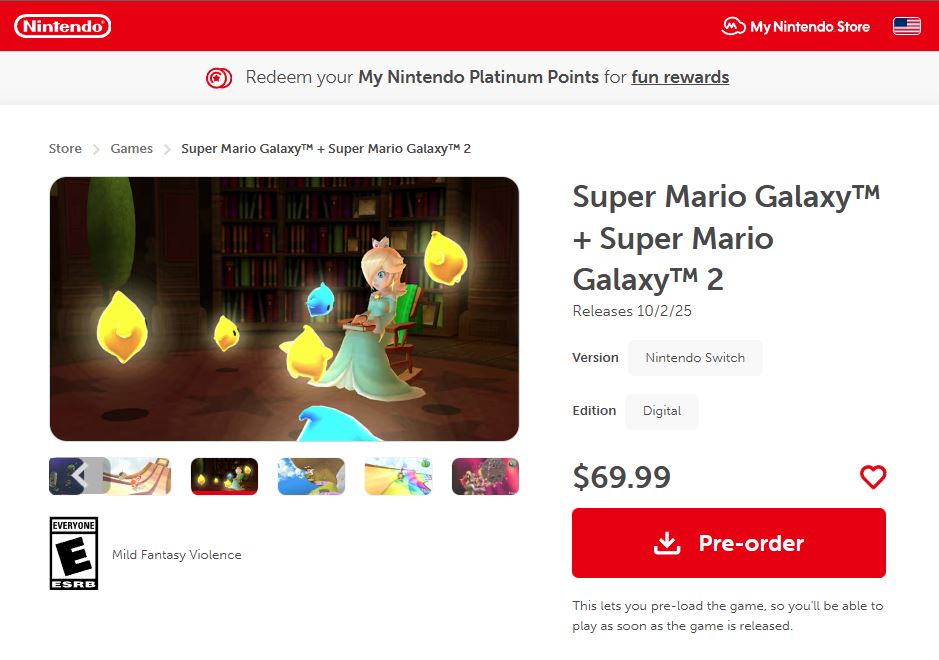Screen dimensions: 939x660
Task: Go to Store breadcrumb
Action: pyautogui.click(x=65, y=149)
